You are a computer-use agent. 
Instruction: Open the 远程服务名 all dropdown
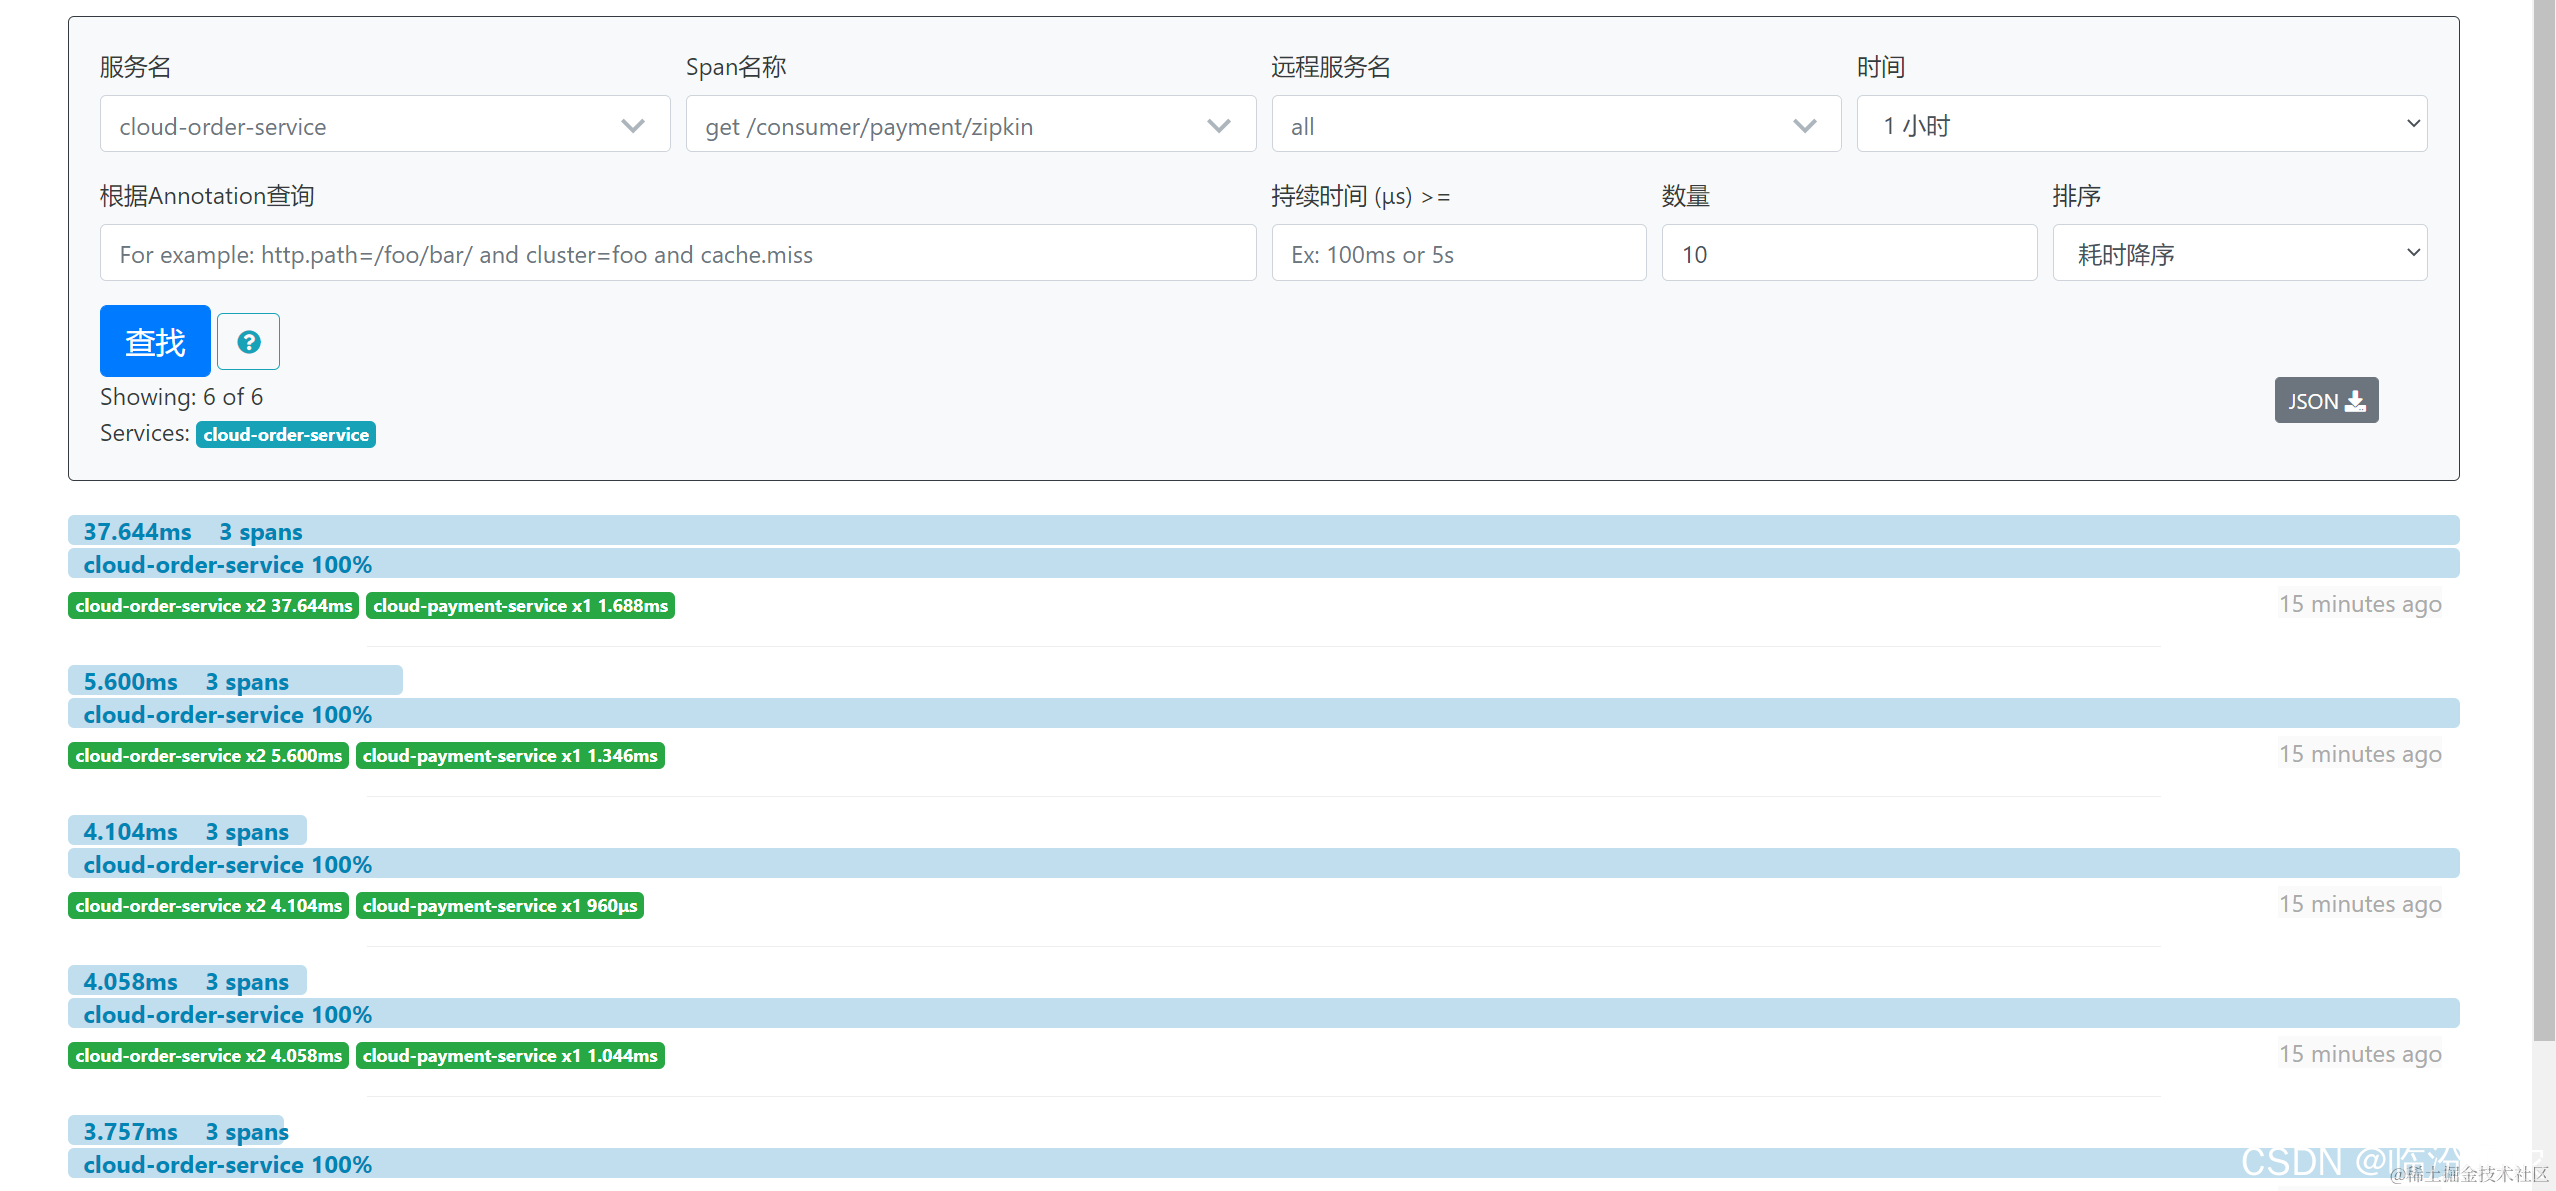click(x=1555, y=125)
